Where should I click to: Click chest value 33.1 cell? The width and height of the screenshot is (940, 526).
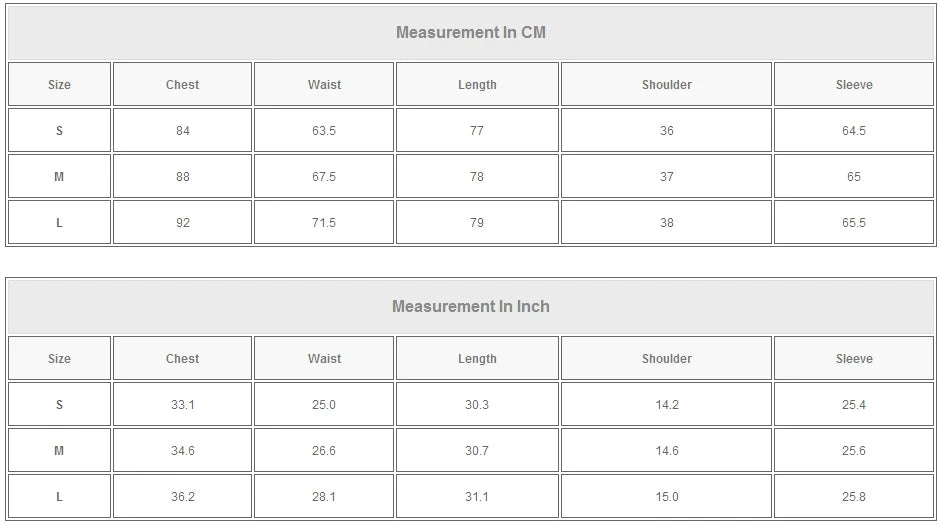point(182,405)
